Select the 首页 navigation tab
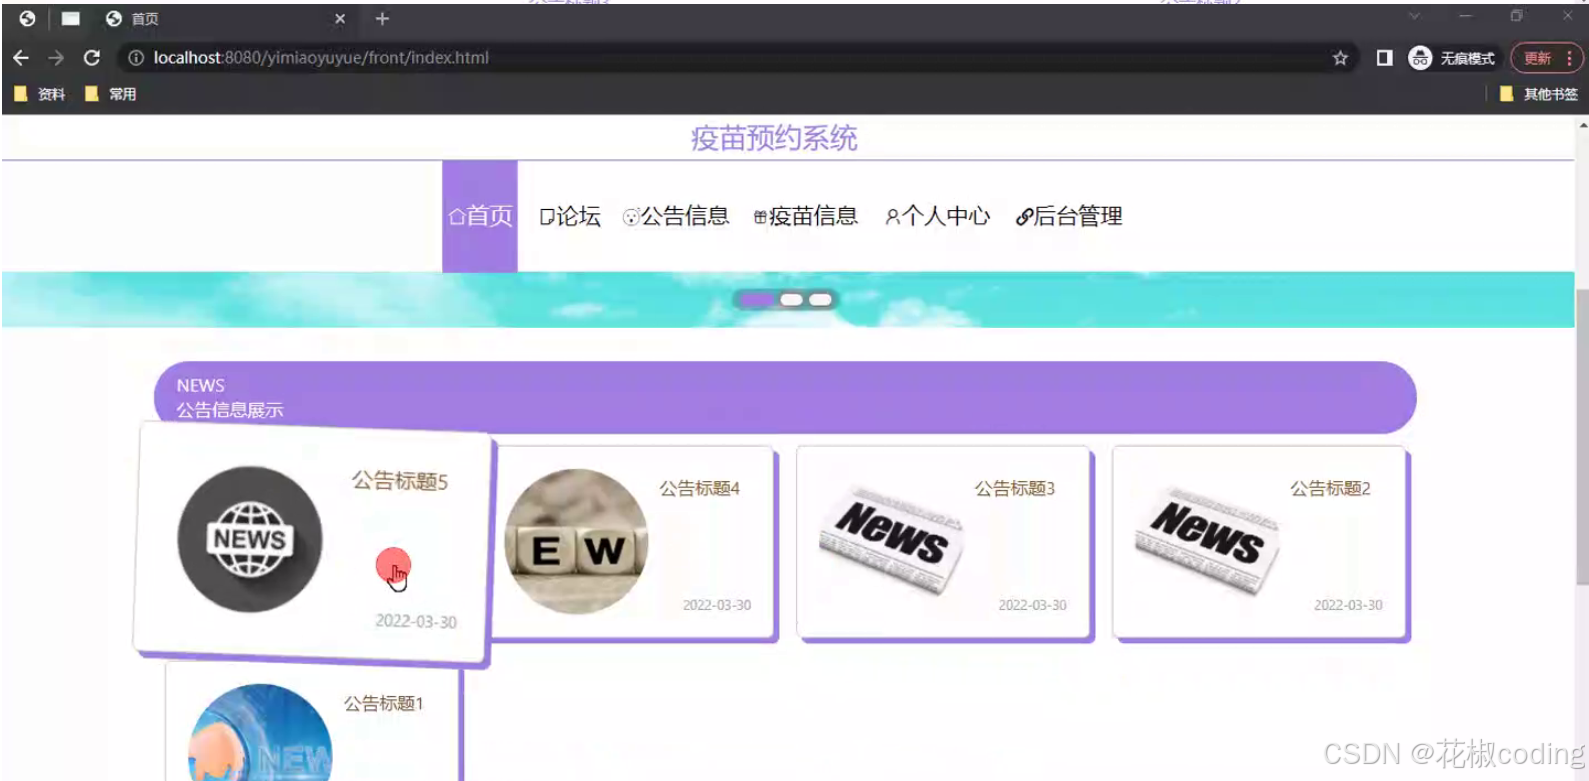This screenshot has height=781, width=1589. pos(480,216)
